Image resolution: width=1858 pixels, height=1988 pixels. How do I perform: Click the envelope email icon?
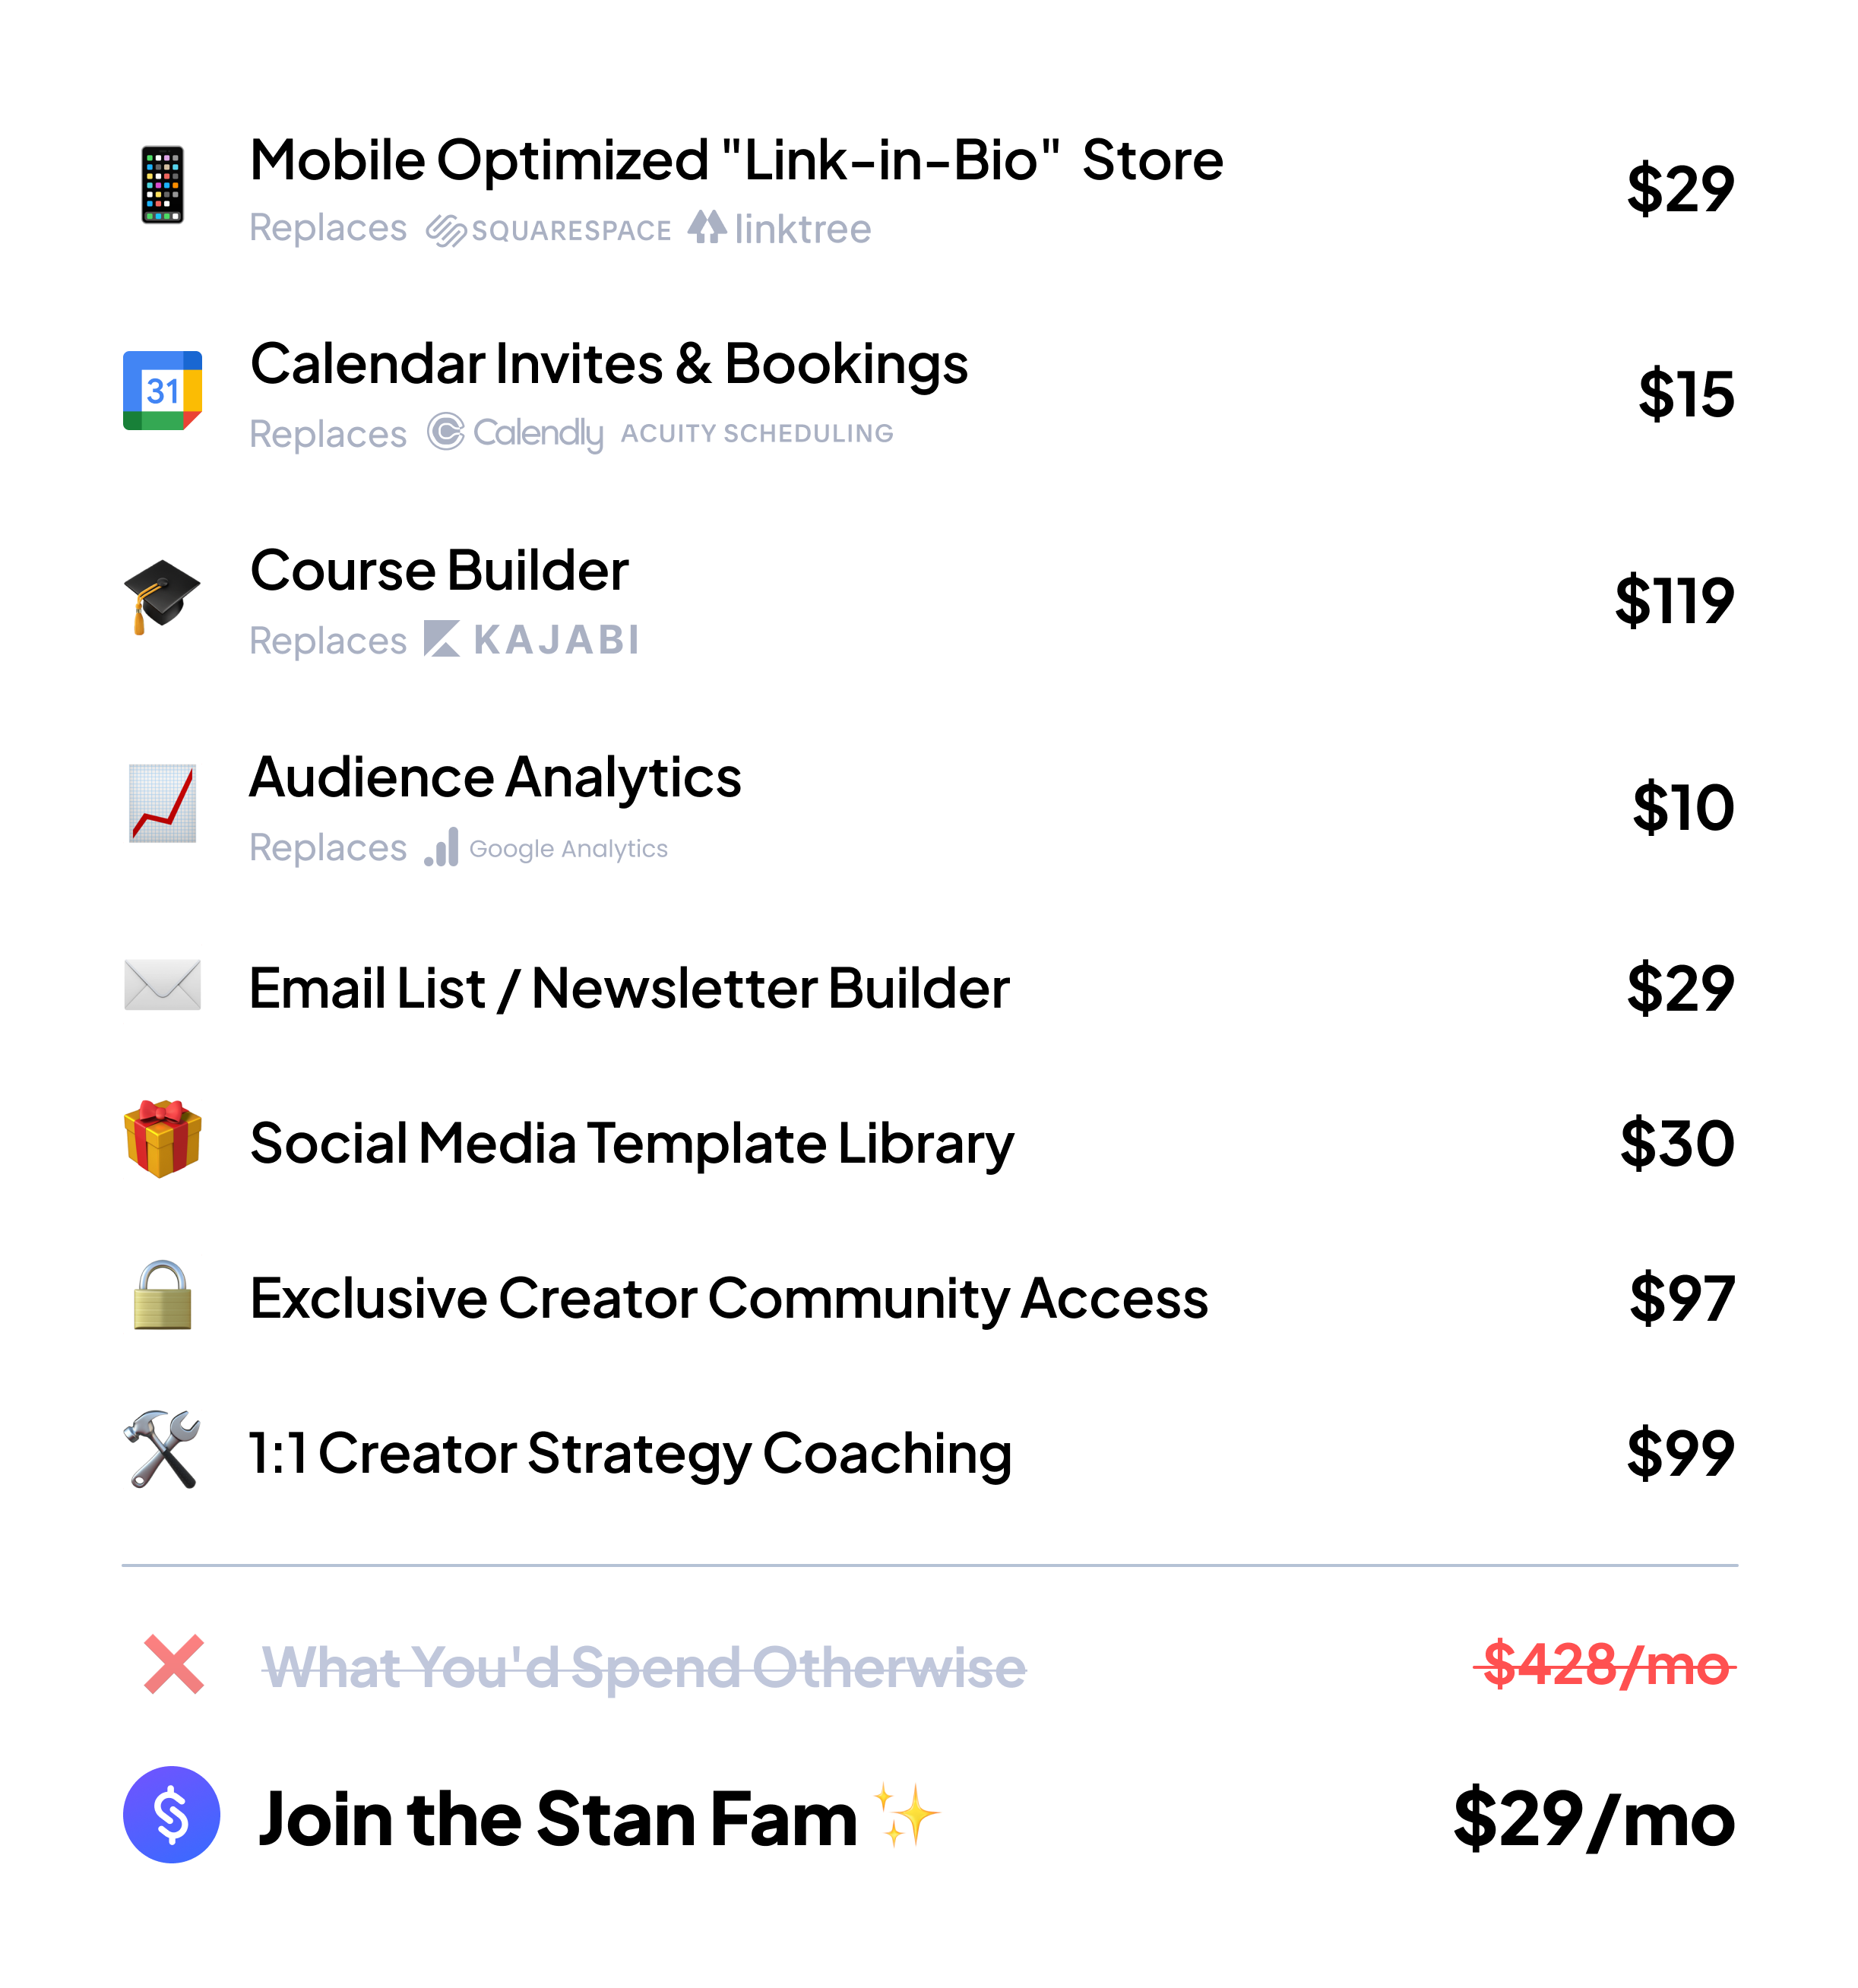coord(163,985)
